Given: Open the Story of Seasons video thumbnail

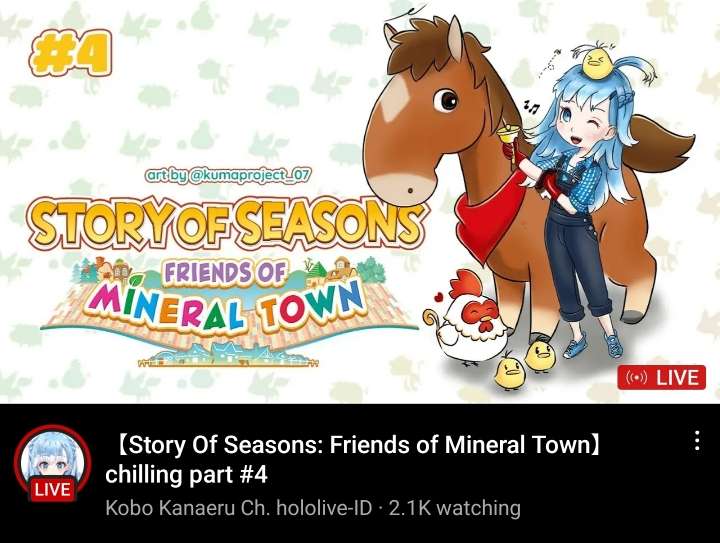Looking at the screenshot, I should tap(360, 202).
